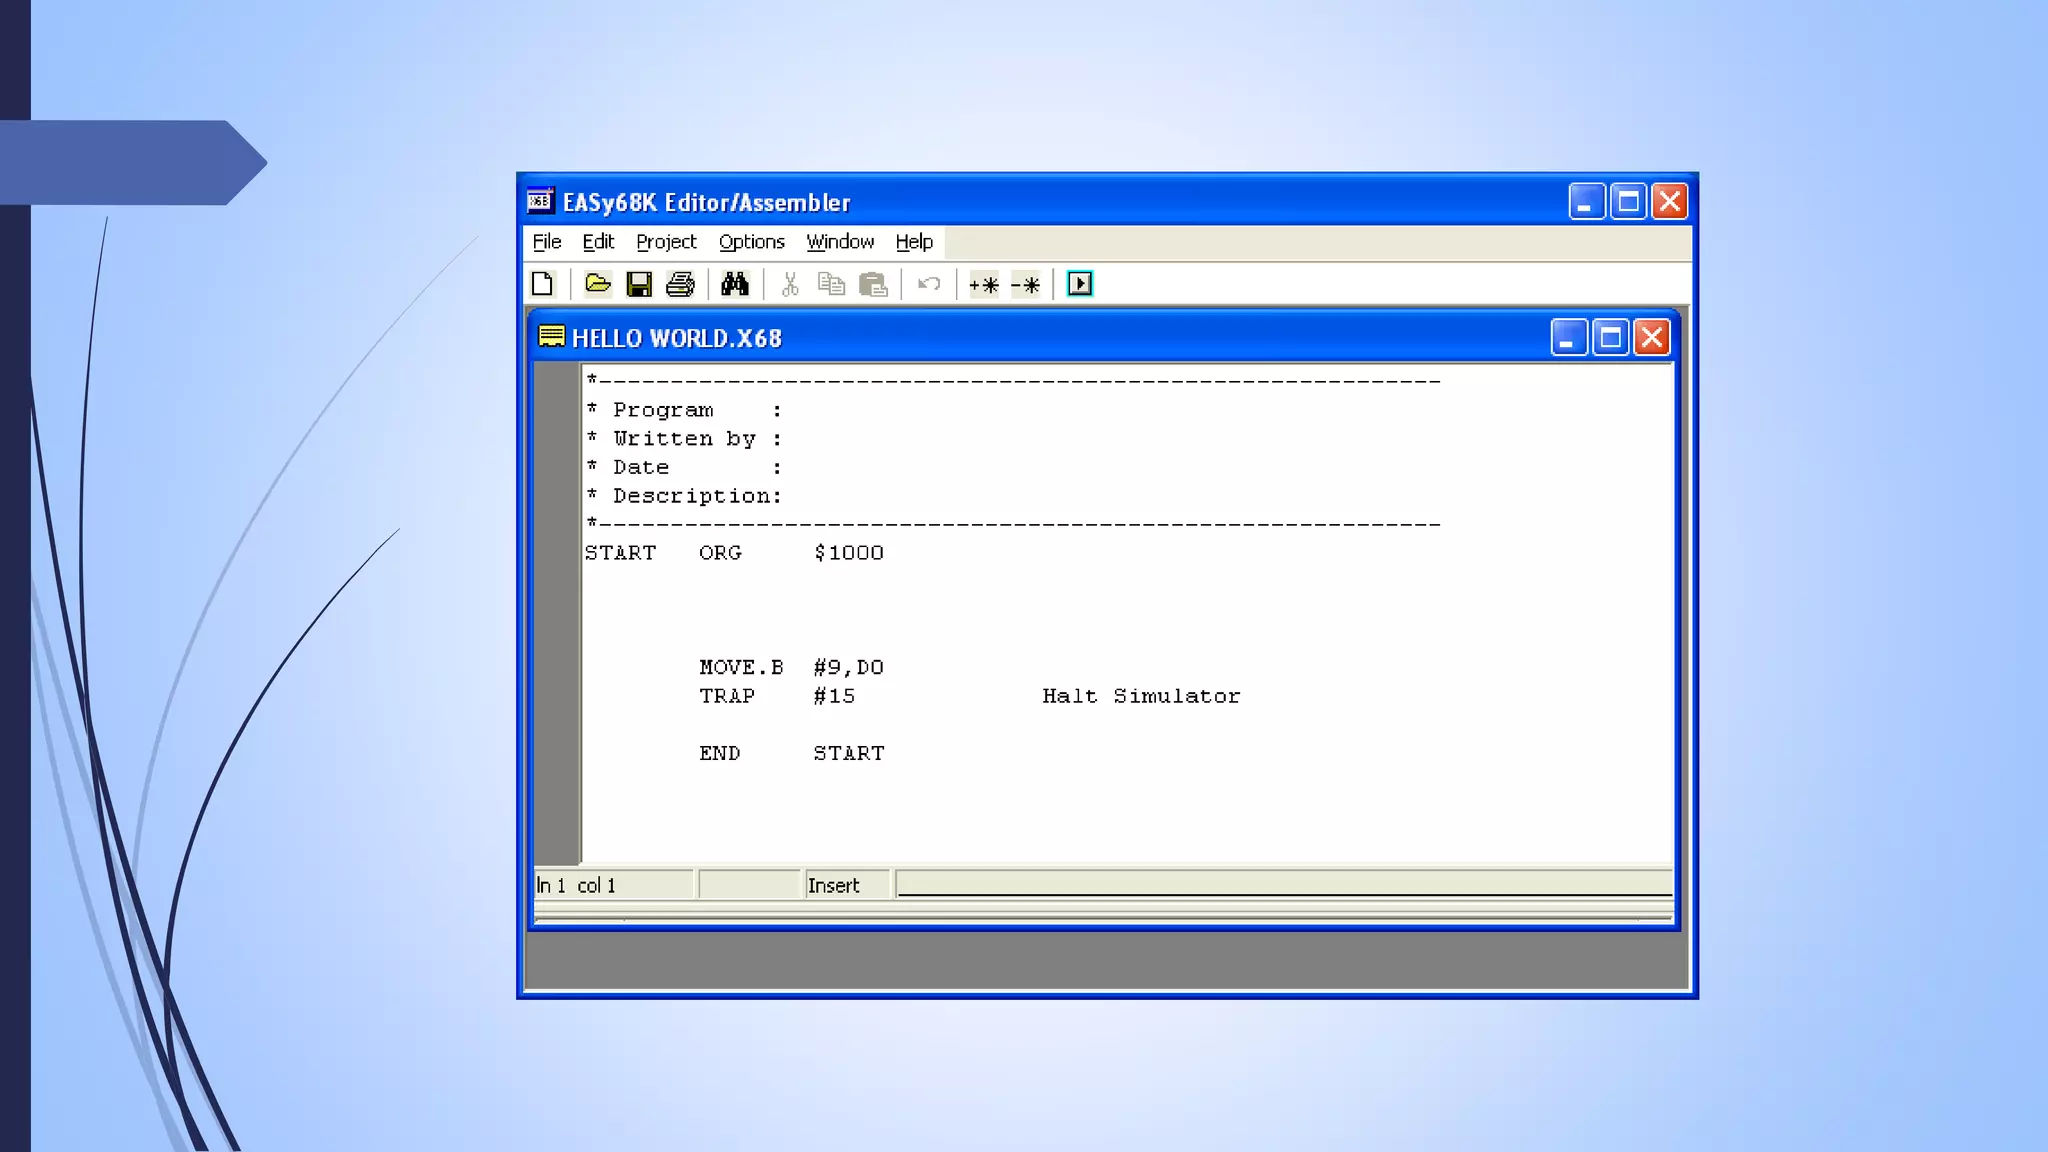This screenshot has height=1152, width=2048.
Task: Print the source with printer icon
Action: coord(680,284)
